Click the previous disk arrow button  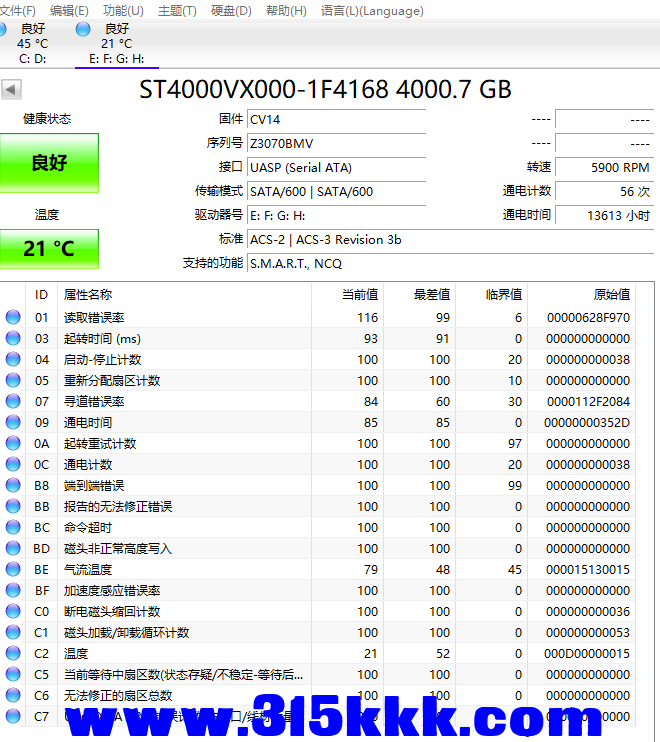11,89
